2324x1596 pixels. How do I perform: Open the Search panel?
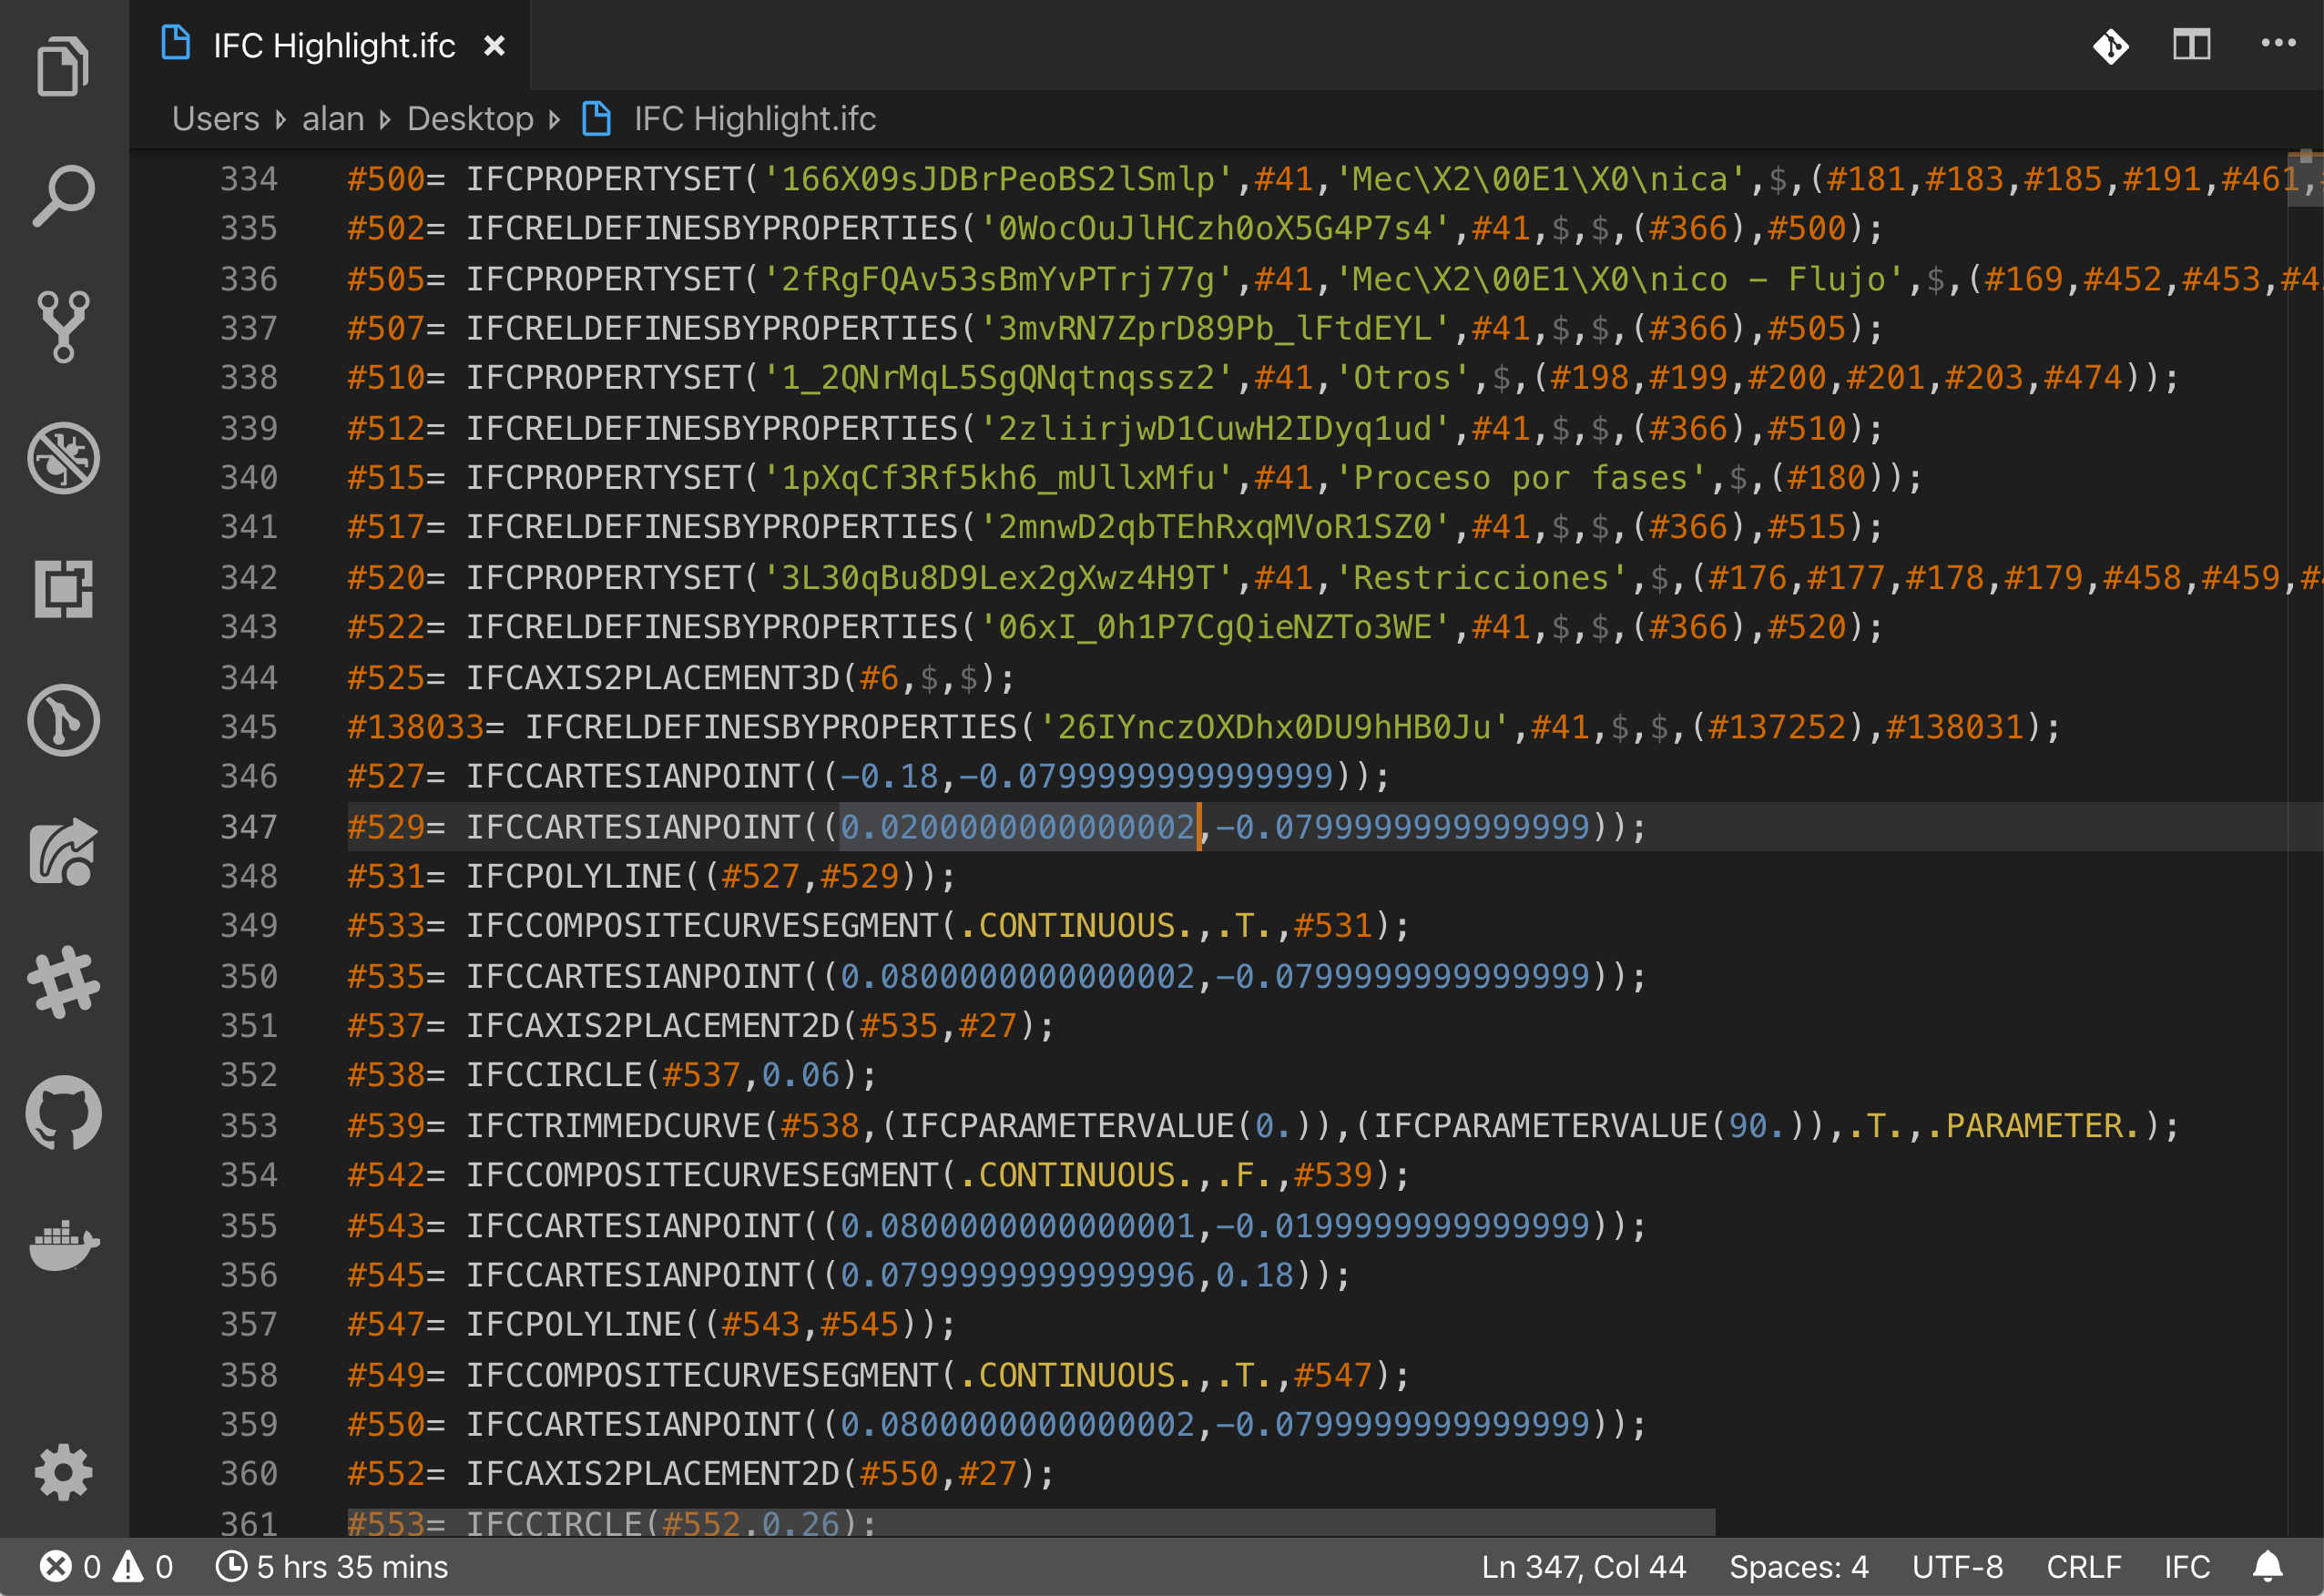coord(63,196)
